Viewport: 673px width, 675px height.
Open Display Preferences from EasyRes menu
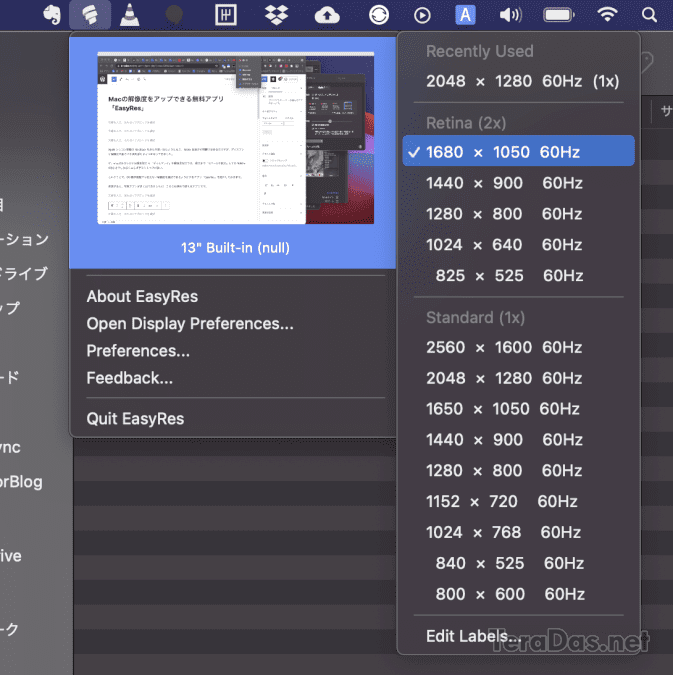(x=190, y=324)
